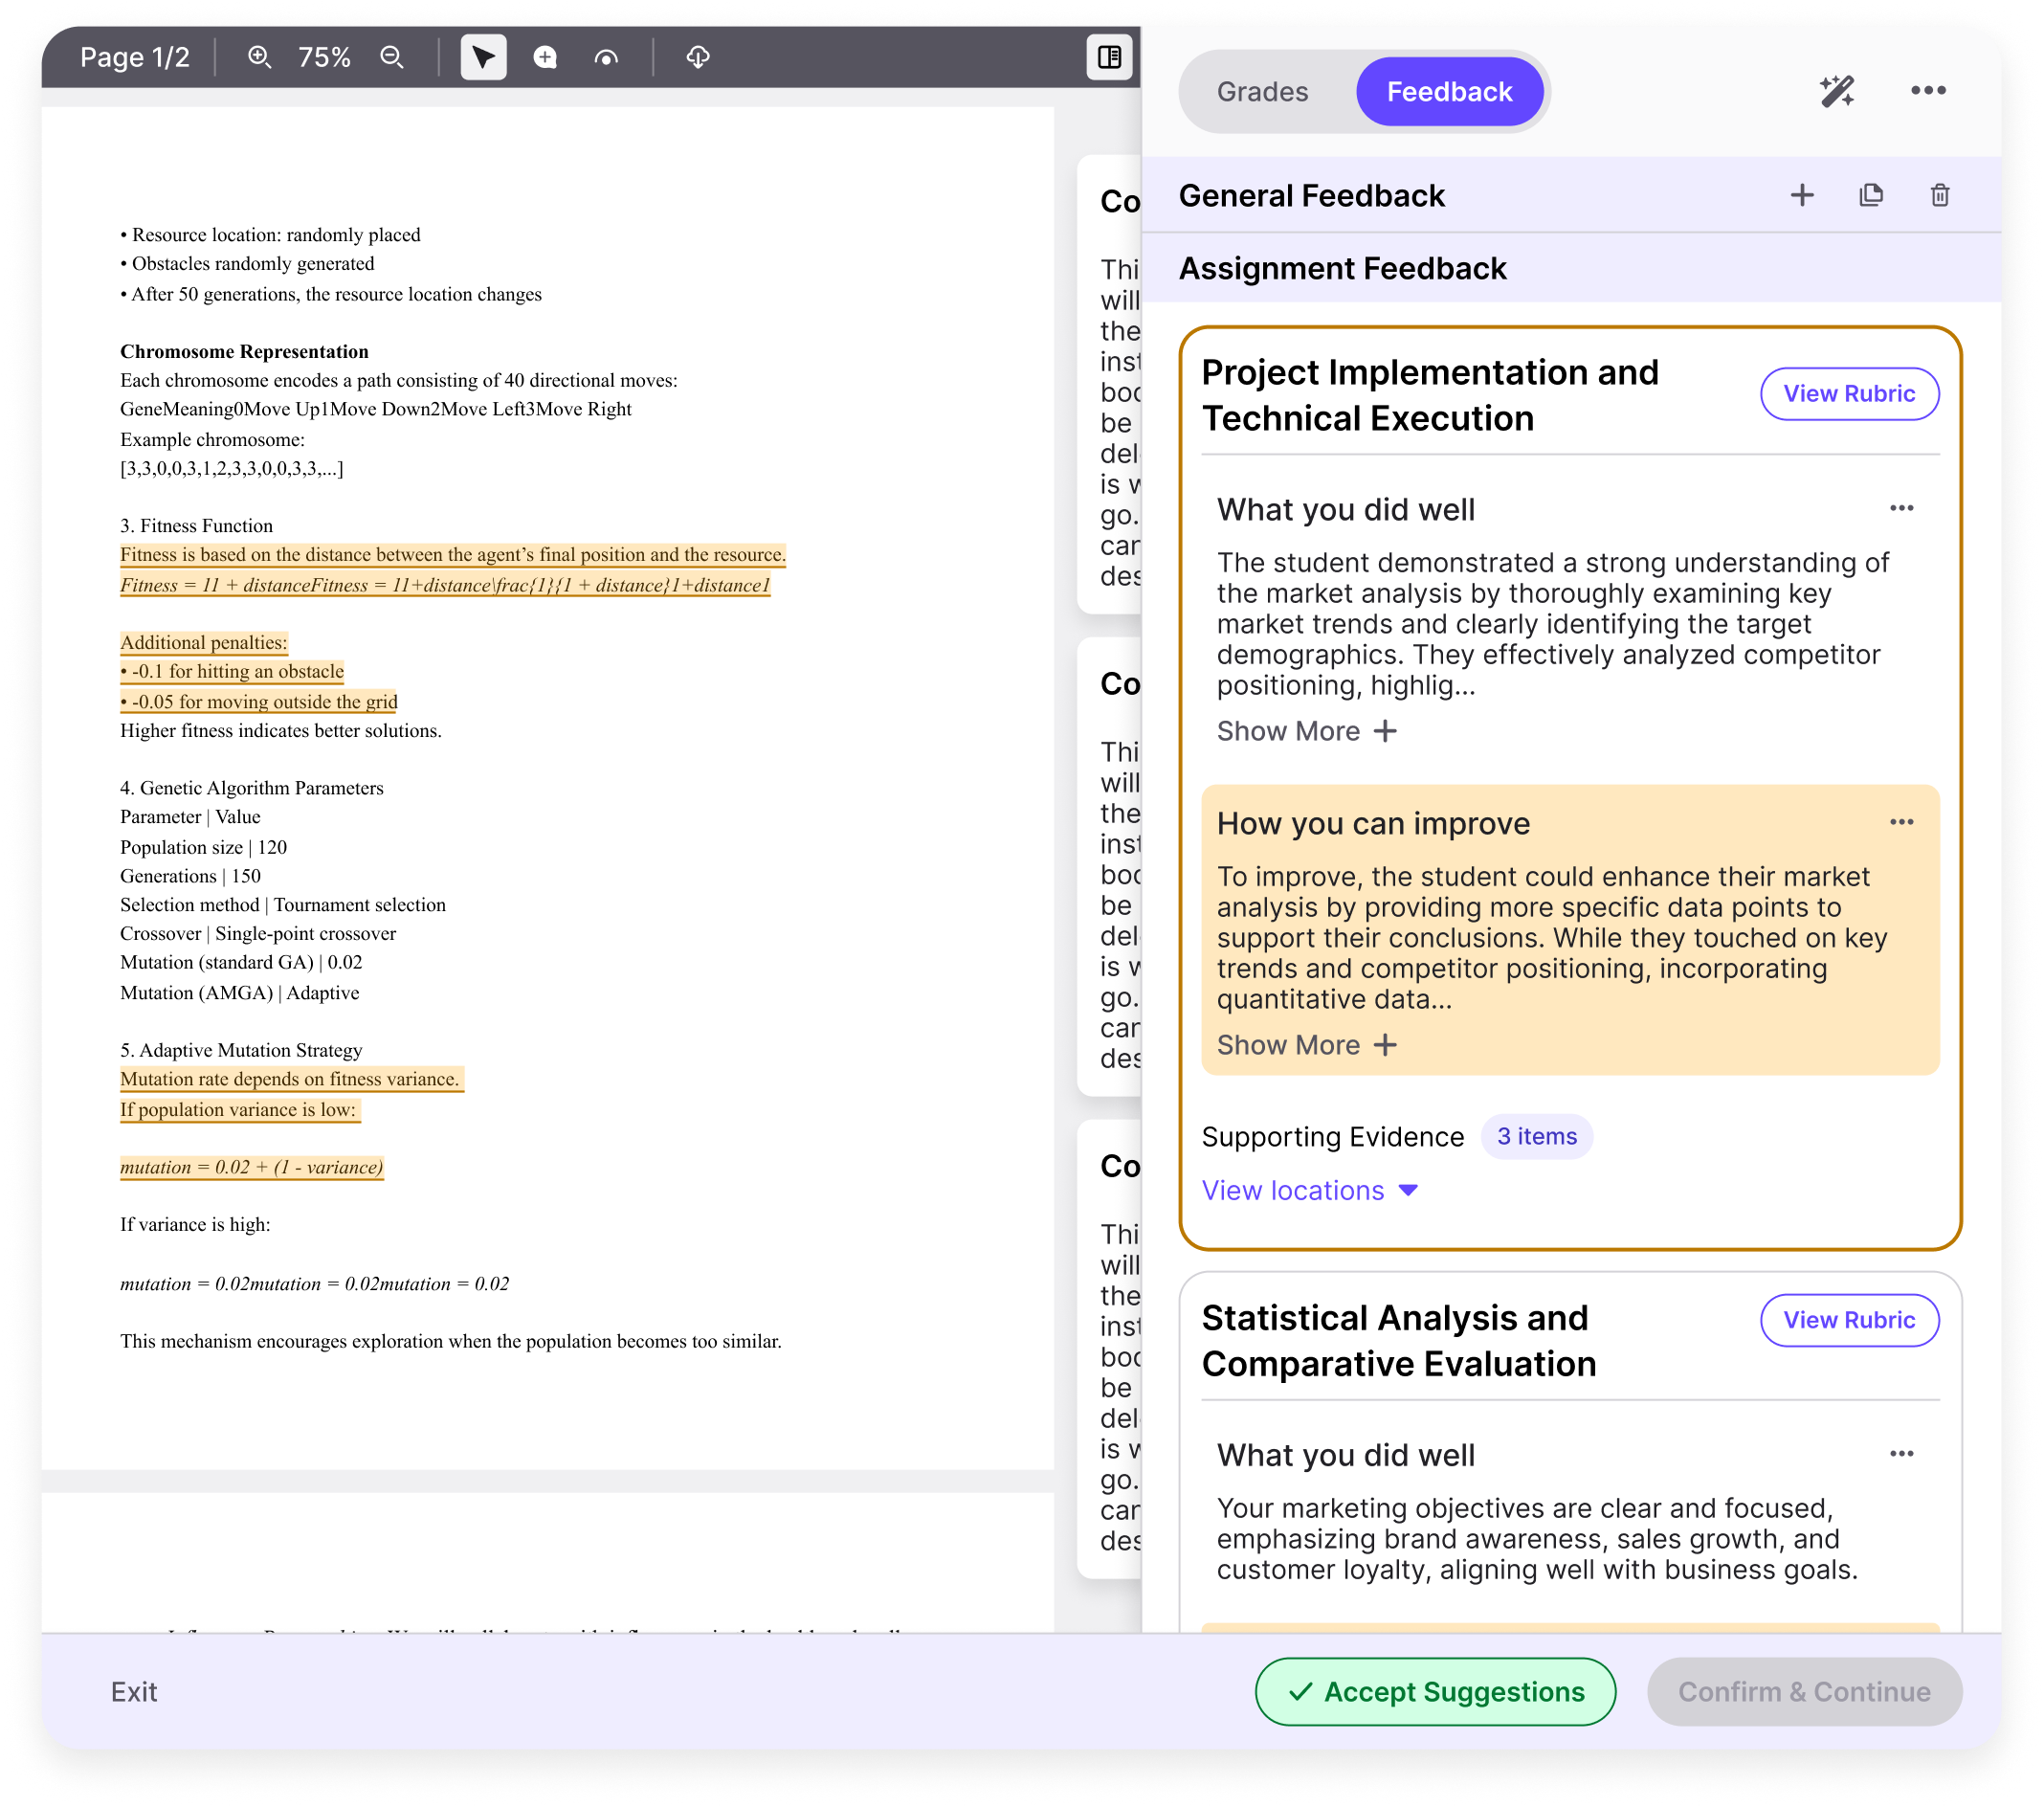2044x1807 pixels.
Task: Click highlighted 'Mutation rate depends on fitness variance.'
Action: click(x=291, y=1079)
